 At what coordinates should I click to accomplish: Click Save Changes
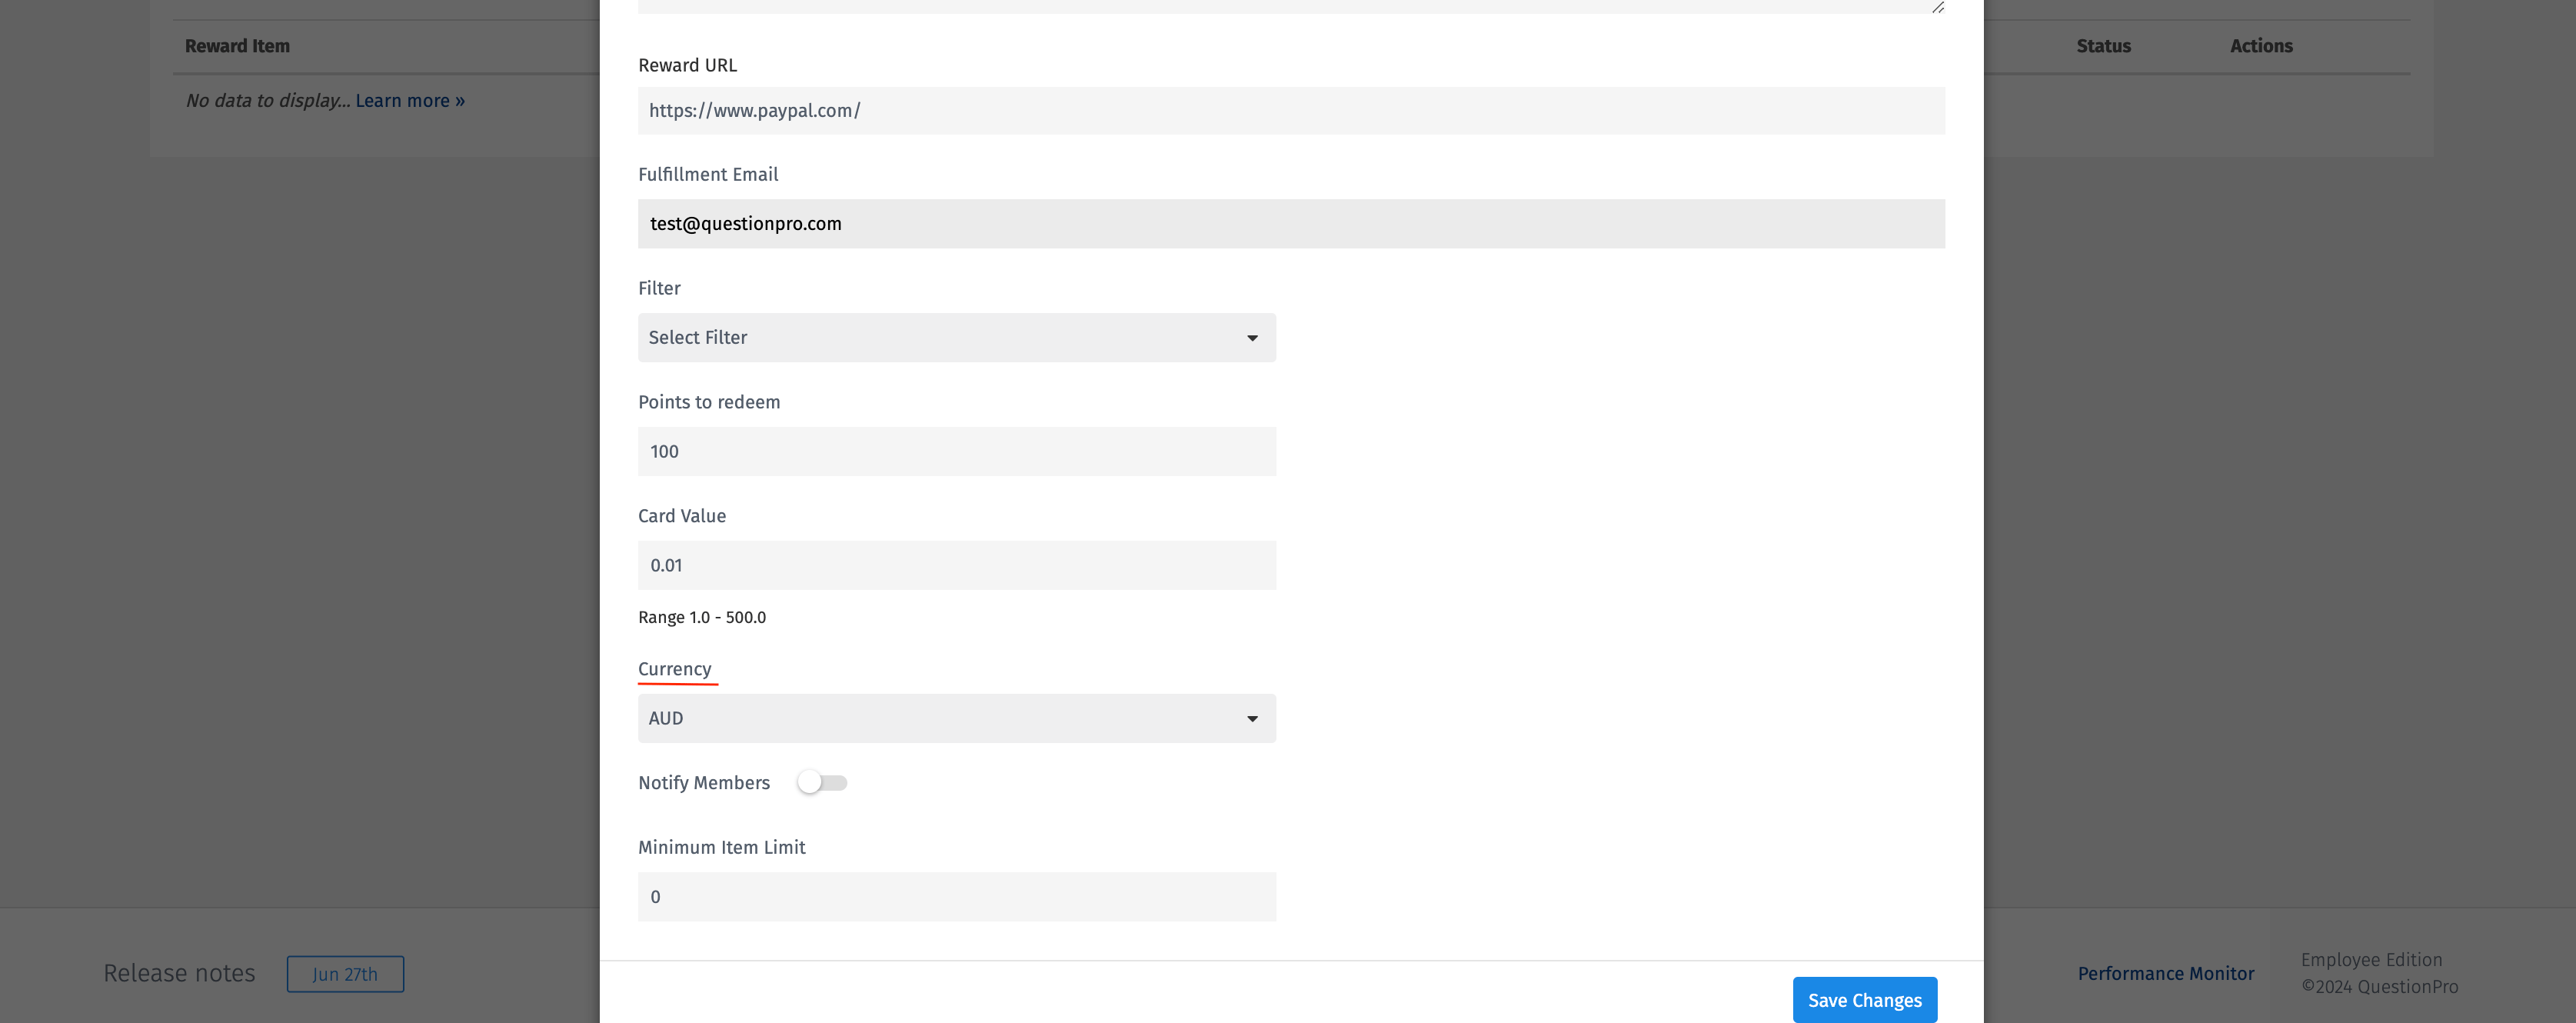click(1864, 999)
